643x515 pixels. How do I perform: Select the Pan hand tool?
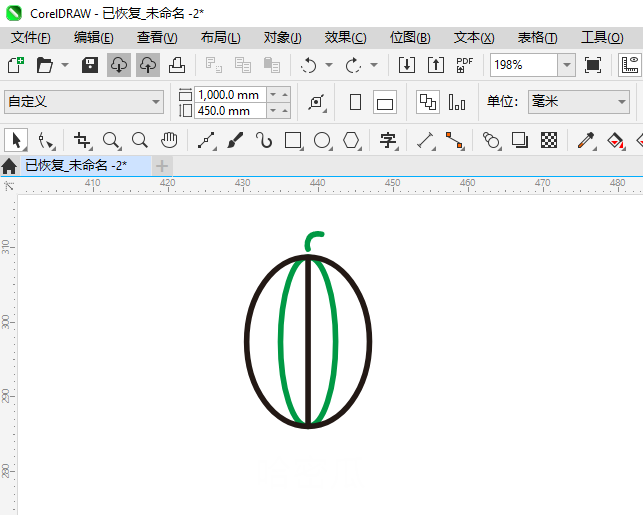170,140
